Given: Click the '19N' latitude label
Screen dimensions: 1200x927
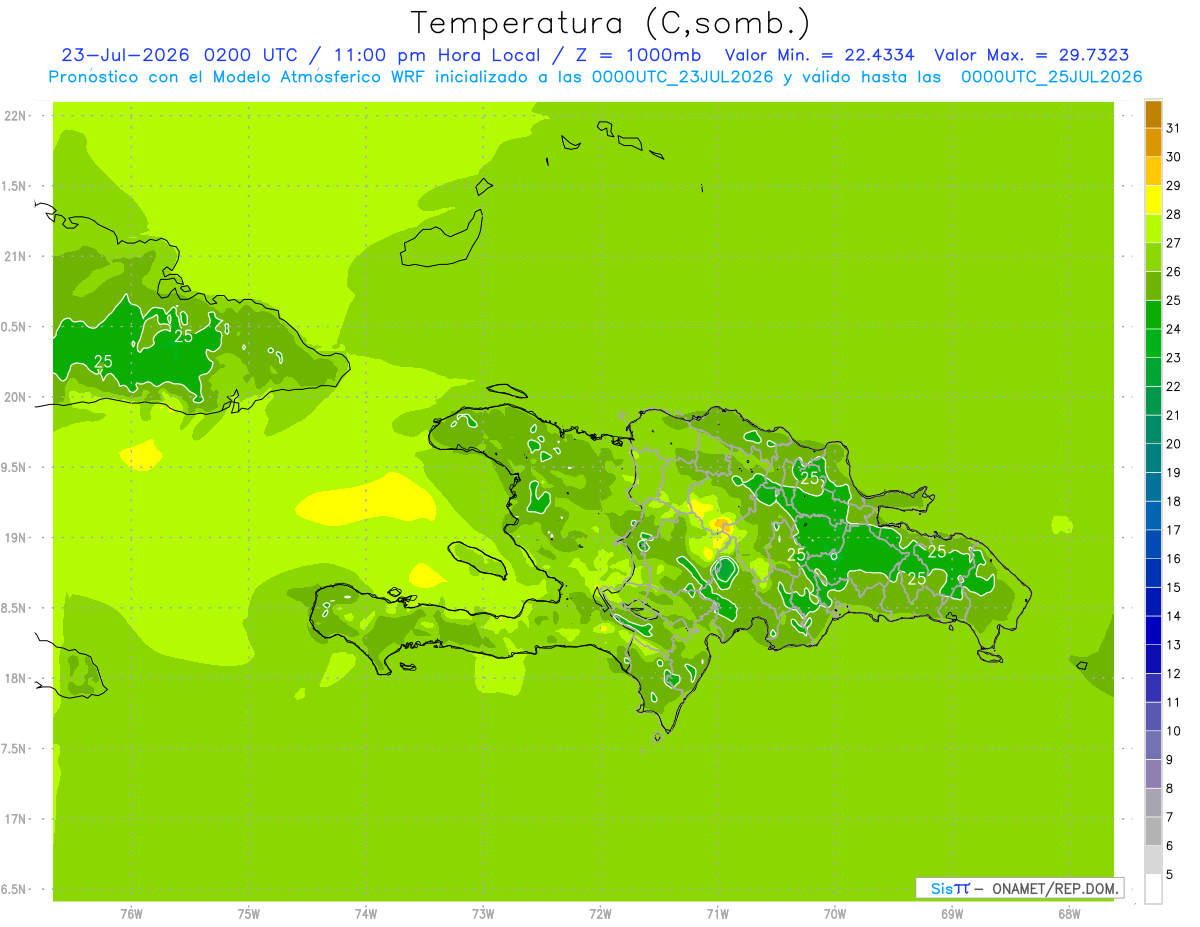Looking at the screenshot, I should (15, 538).
